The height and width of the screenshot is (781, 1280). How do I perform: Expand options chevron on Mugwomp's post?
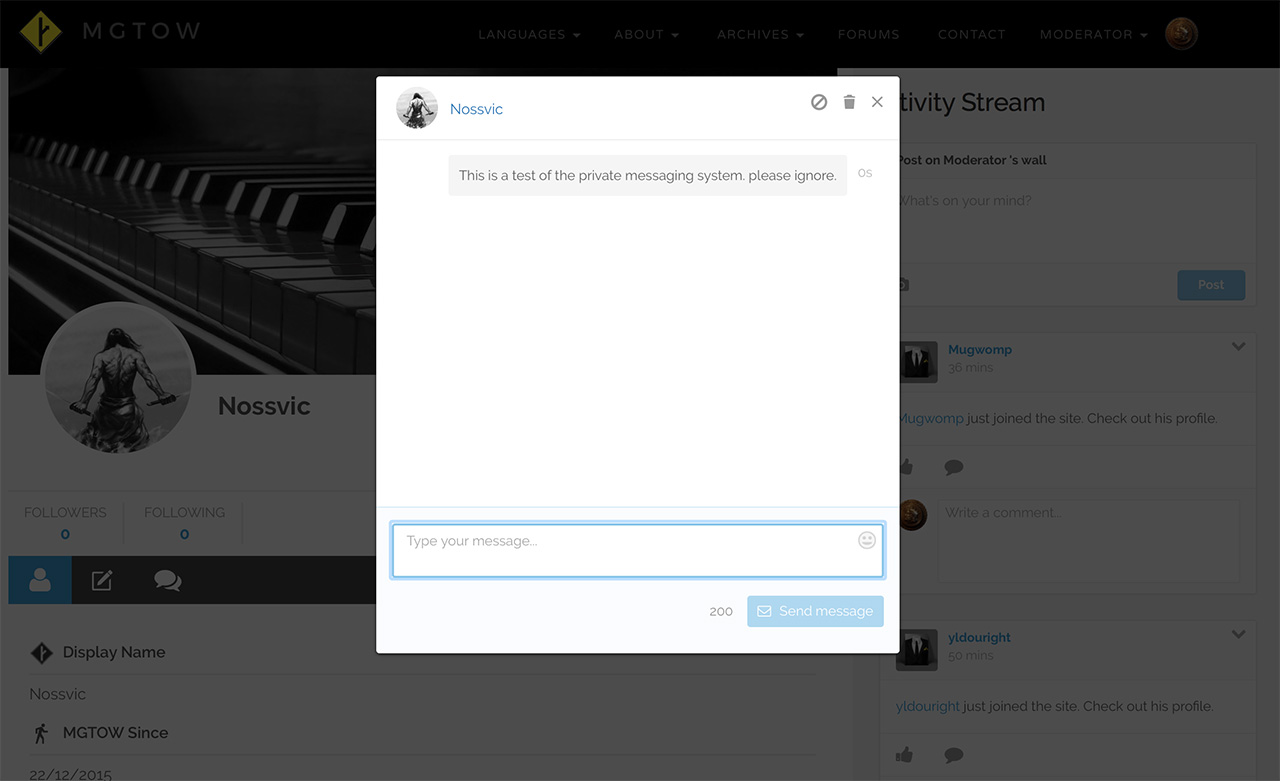pyautogui.click(x=1238, y=347)
